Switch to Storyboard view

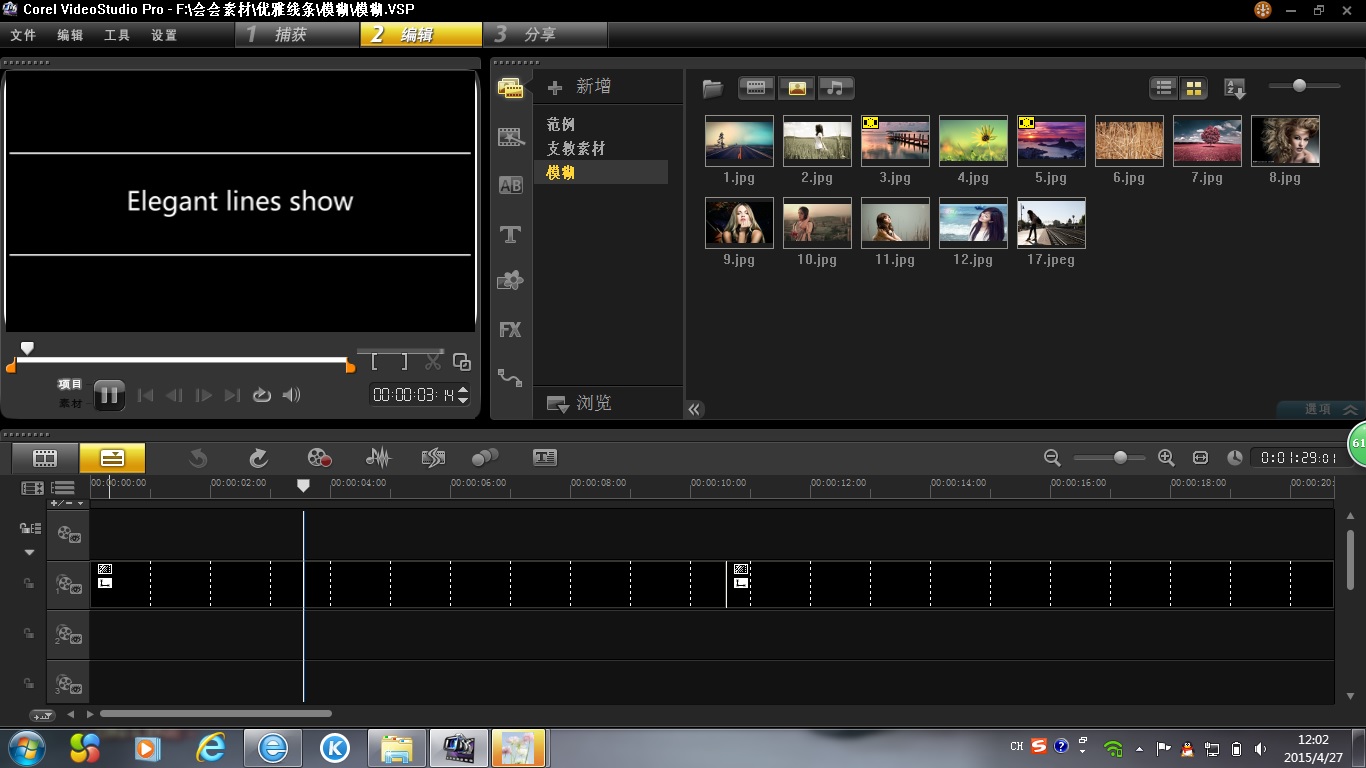pyautogui.click(x=45, y=458)
